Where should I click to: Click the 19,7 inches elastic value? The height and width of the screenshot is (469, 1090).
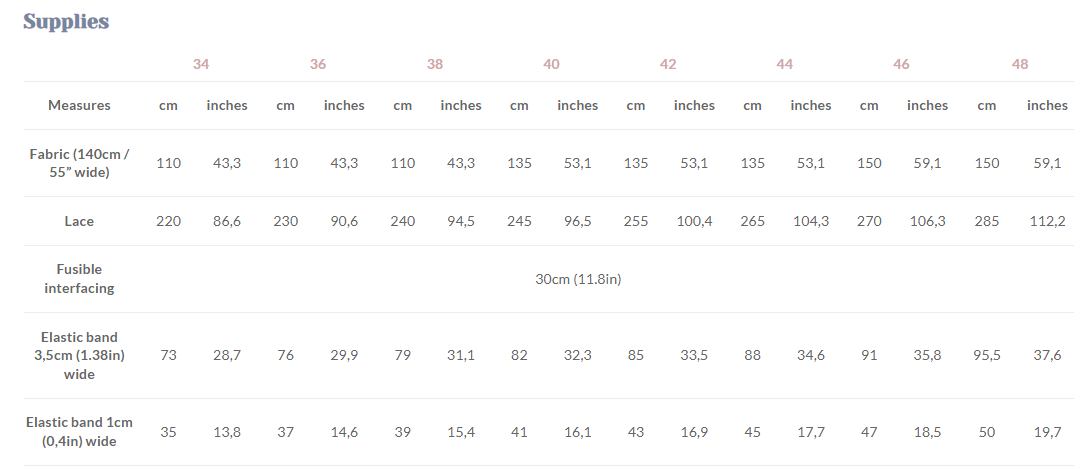pyautogui.click(x=1047, y=432)
